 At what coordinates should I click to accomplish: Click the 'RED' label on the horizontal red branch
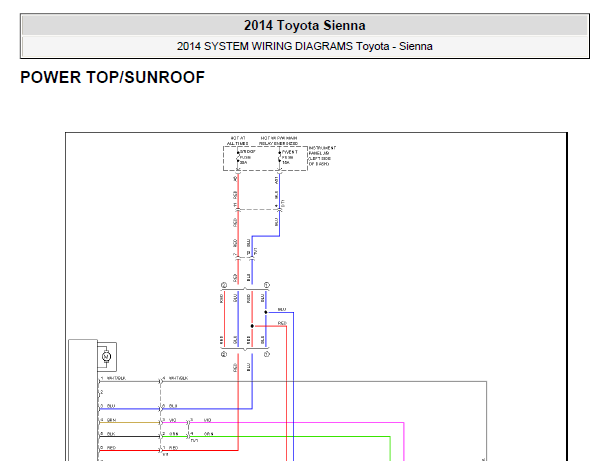pos(282,323)
